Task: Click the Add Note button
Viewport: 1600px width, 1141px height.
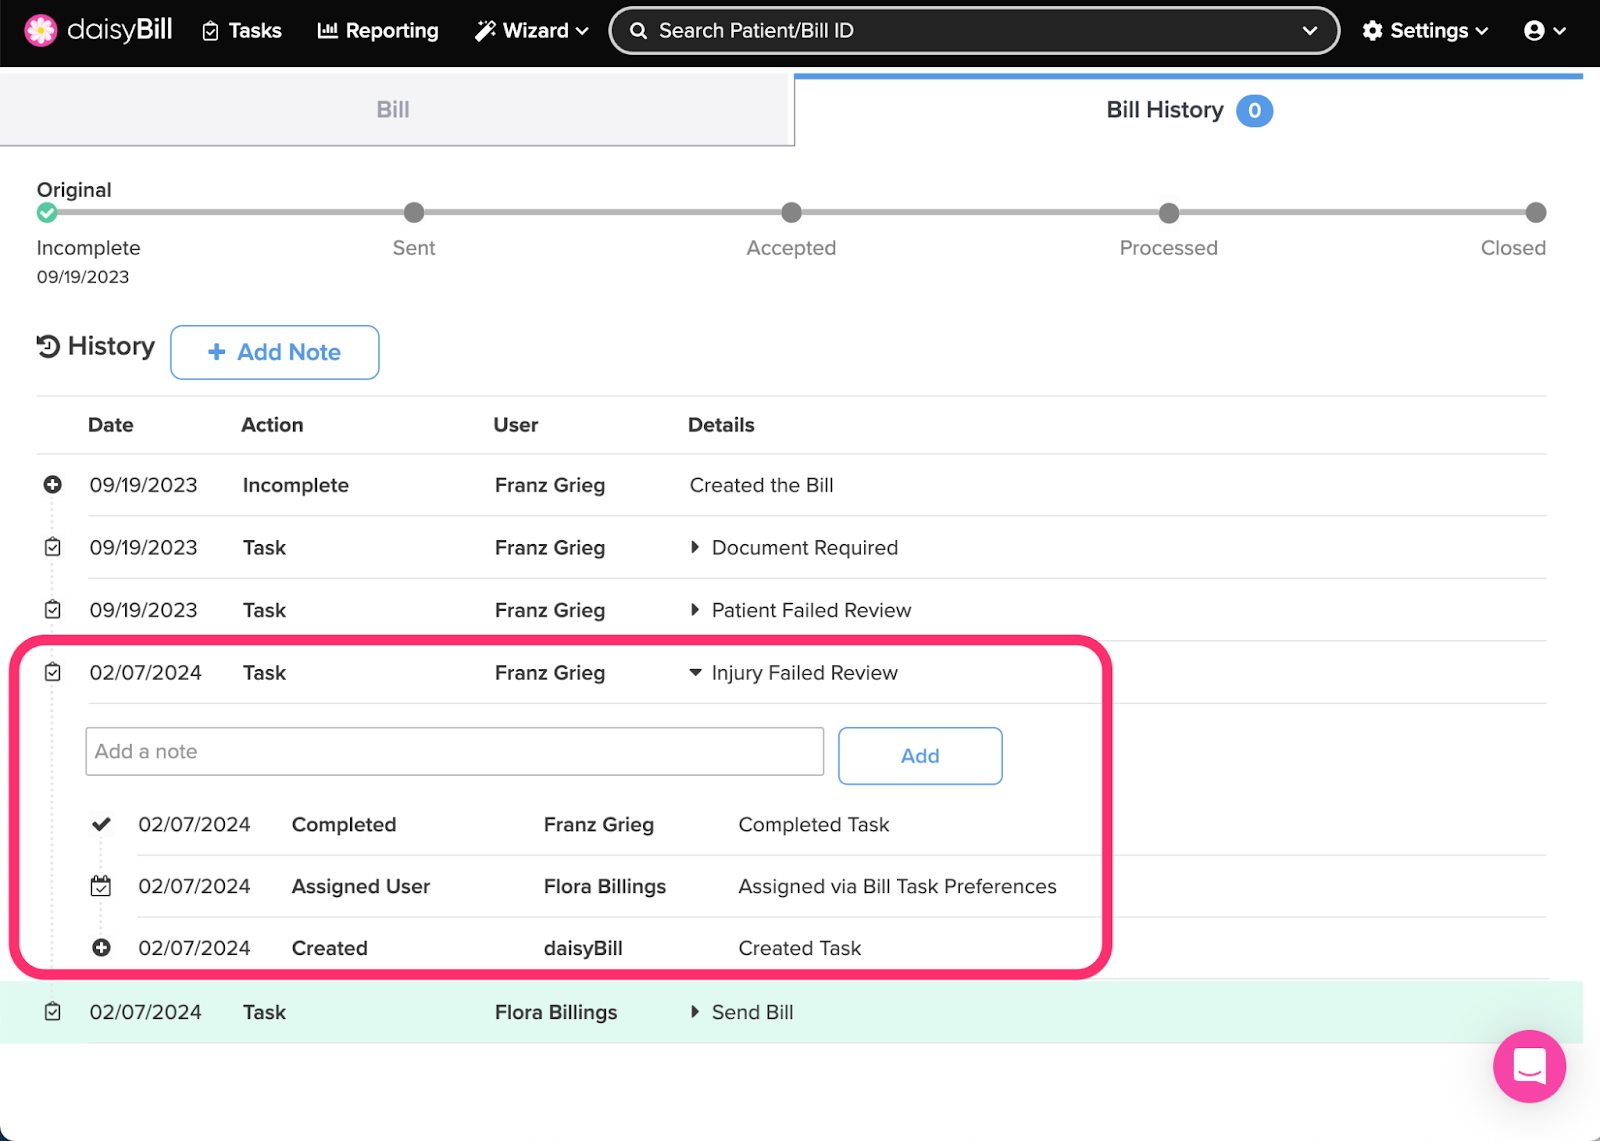Action: click(x=274, y=352)
